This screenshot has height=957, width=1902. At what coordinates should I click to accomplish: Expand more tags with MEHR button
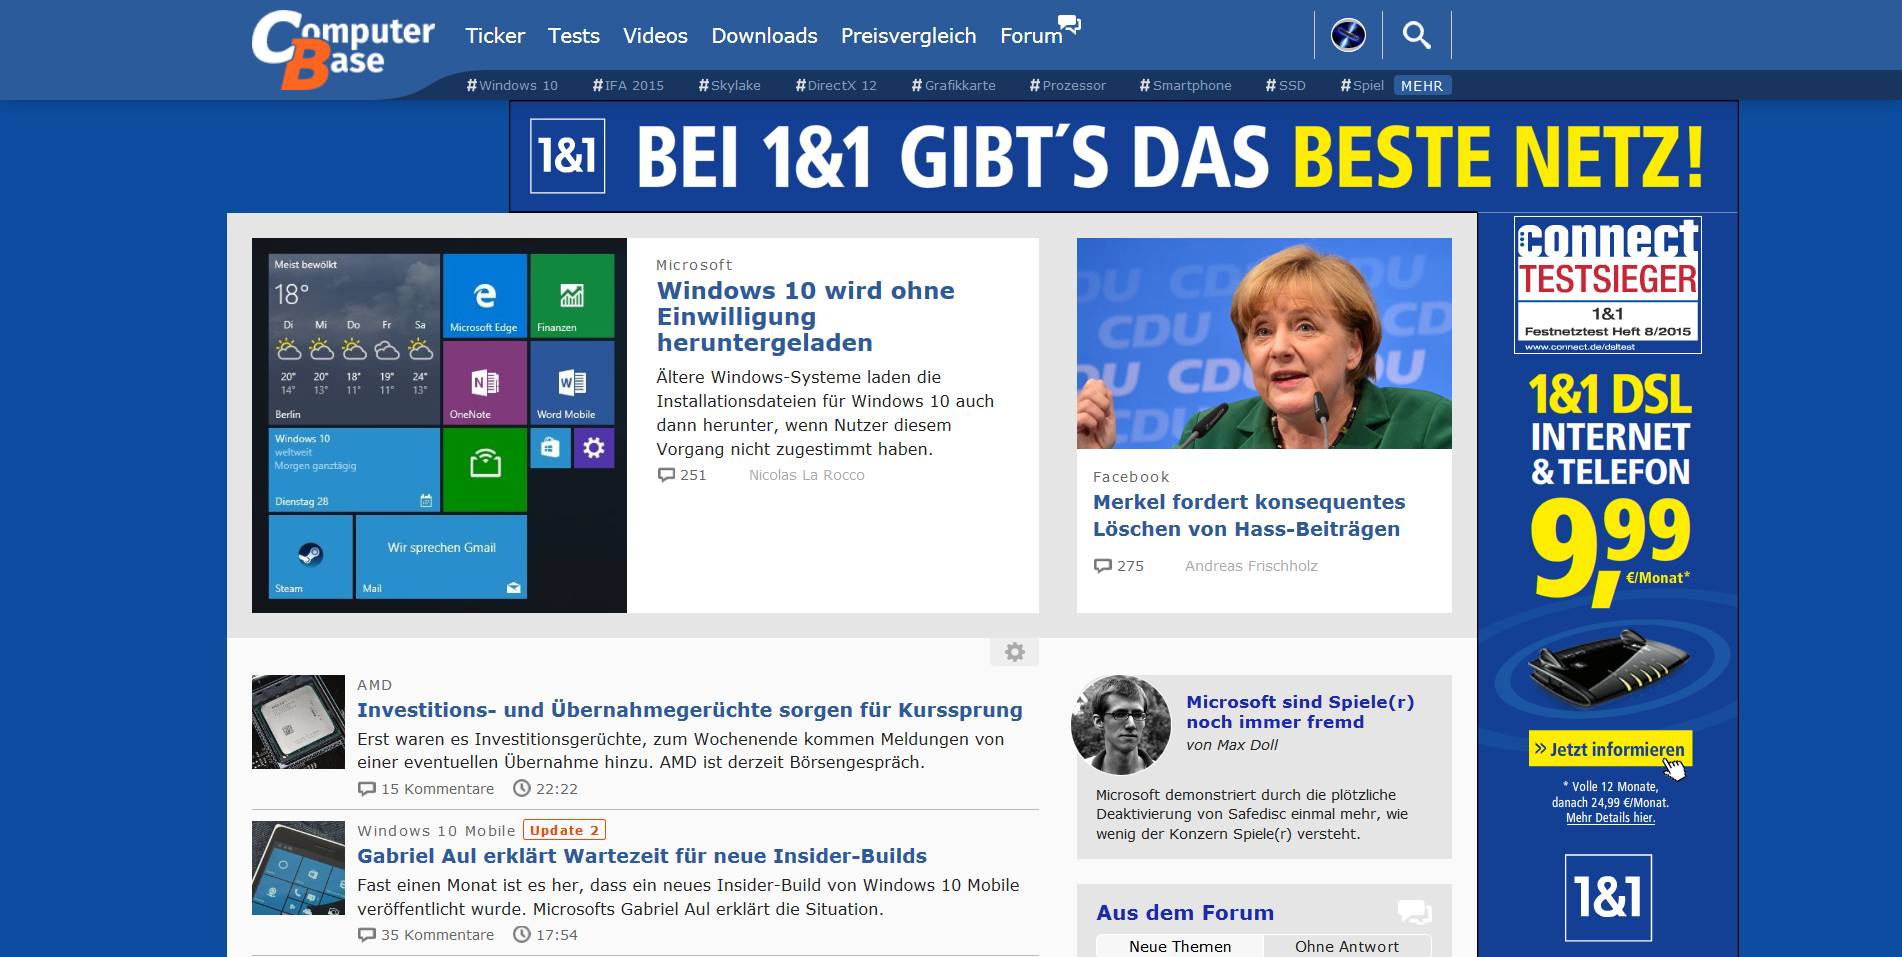1422,86
